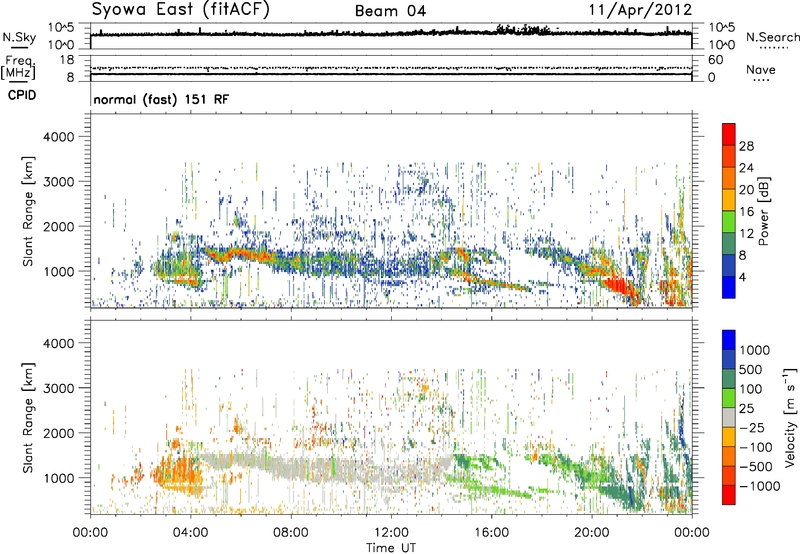Click the '-25' tick on Velocity color bar
Image resolution: width=800 pixels, height=554 pixels.
(x=750, y=428)
